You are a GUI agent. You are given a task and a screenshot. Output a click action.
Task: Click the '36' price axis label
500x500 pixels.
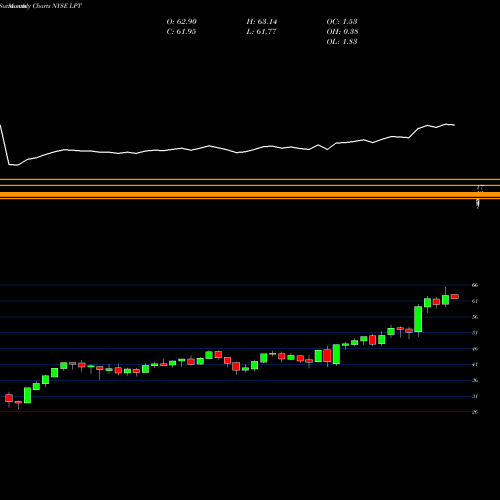tap(475, 380)
